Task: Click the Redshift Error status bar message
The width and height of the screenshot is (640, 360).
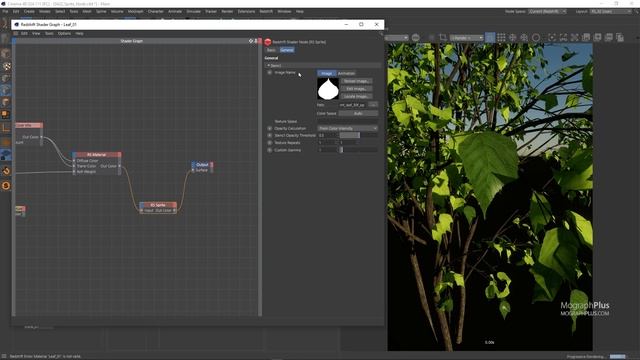Action: (x=45, y=356)
